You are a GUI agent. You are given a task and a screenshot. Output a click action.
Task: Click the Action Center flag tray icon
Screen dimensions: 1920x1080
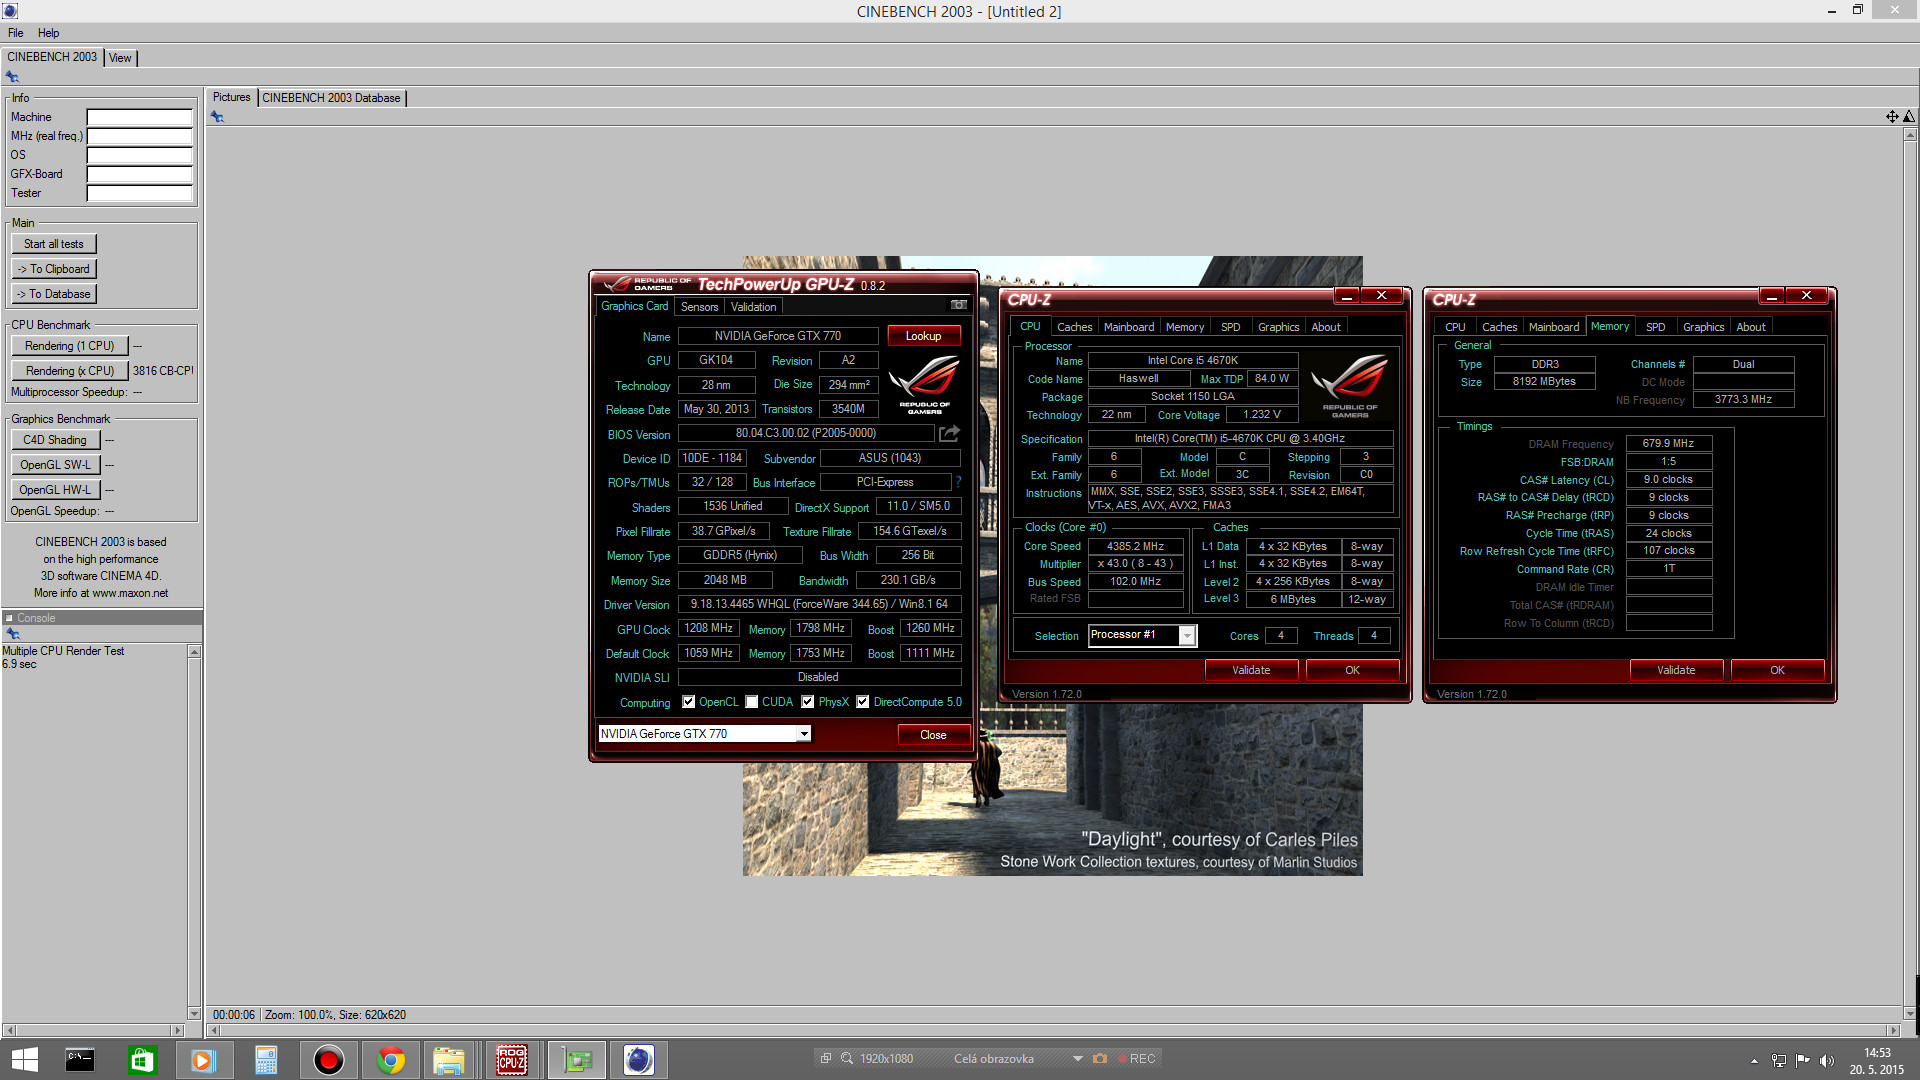1803,1061
